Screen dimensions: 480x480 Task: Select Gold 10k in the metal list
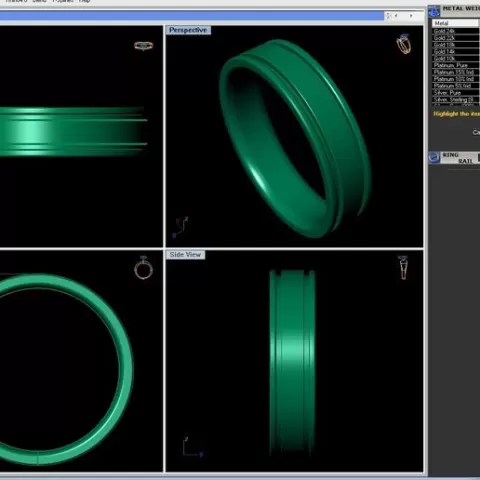[456, 58]
